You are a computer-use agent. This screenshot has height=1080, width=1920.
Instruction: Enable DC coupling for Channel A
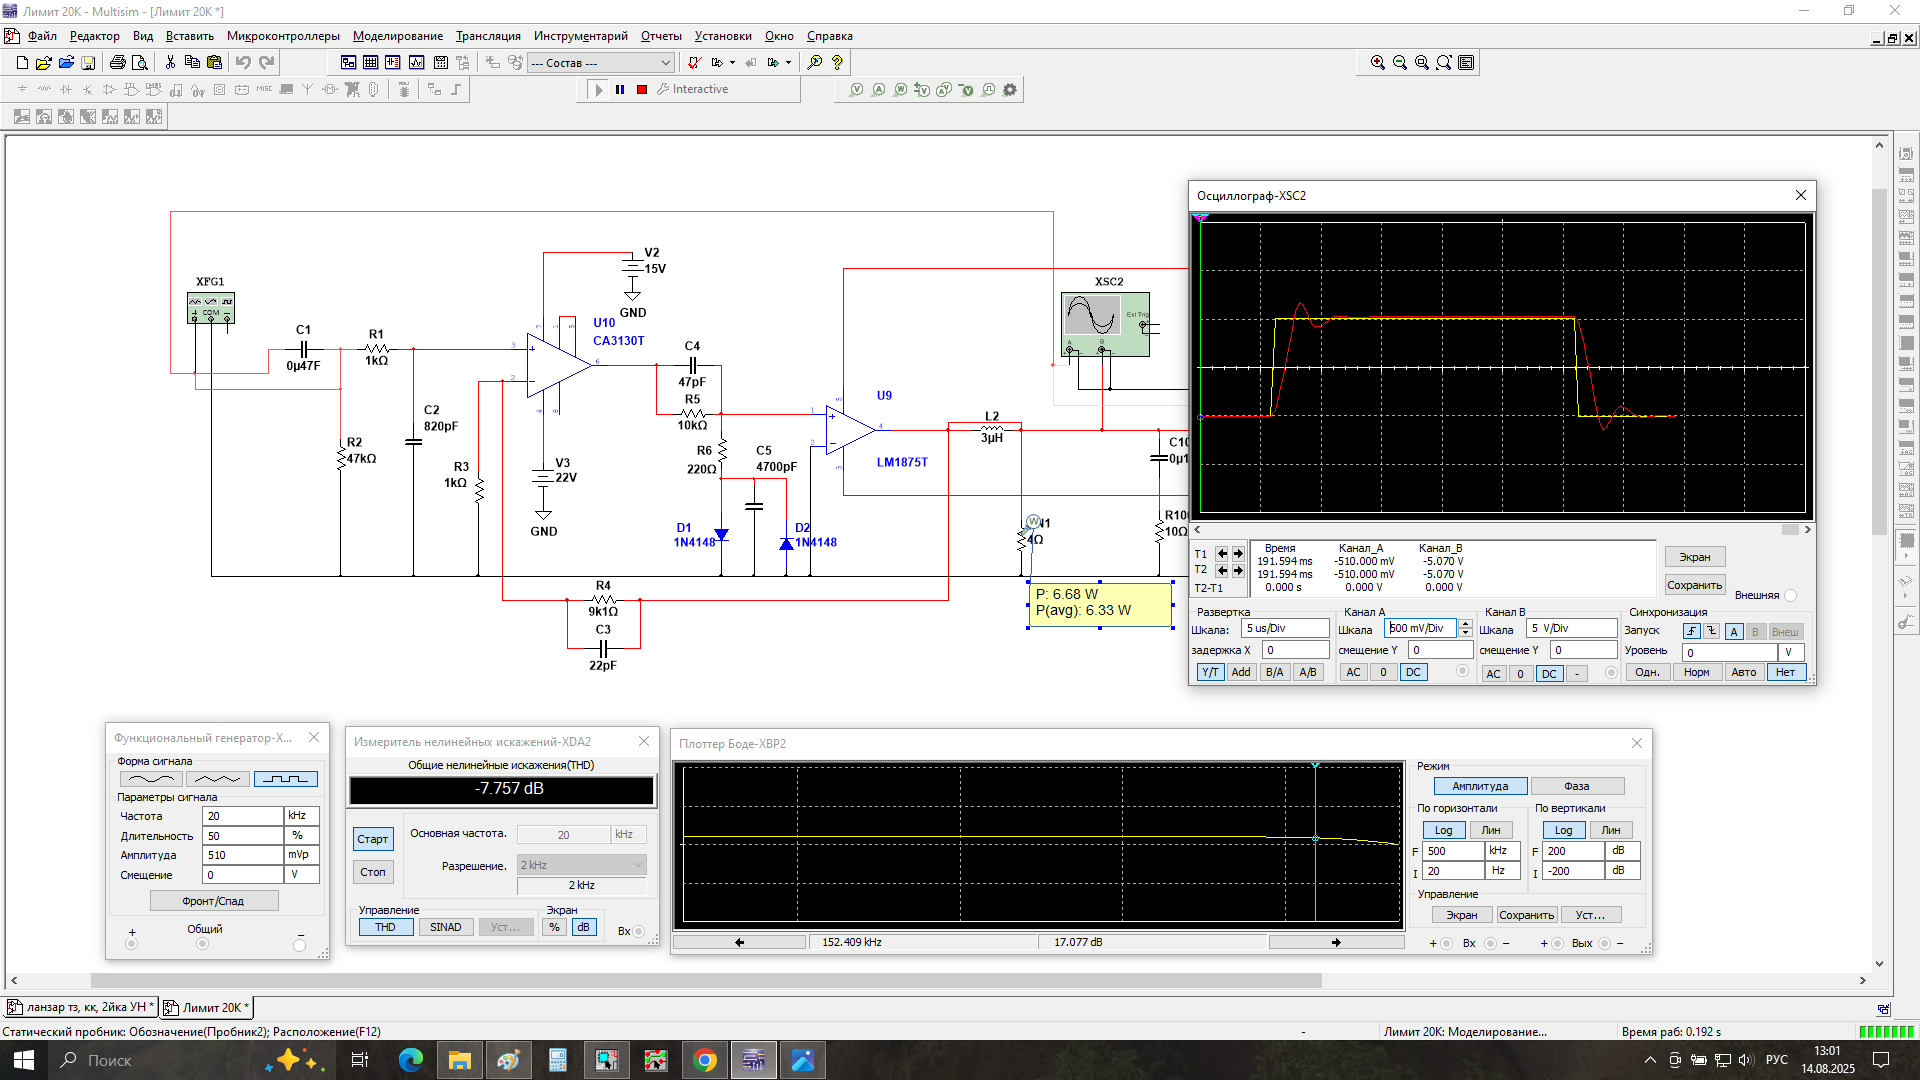(x=1412, y=672)
